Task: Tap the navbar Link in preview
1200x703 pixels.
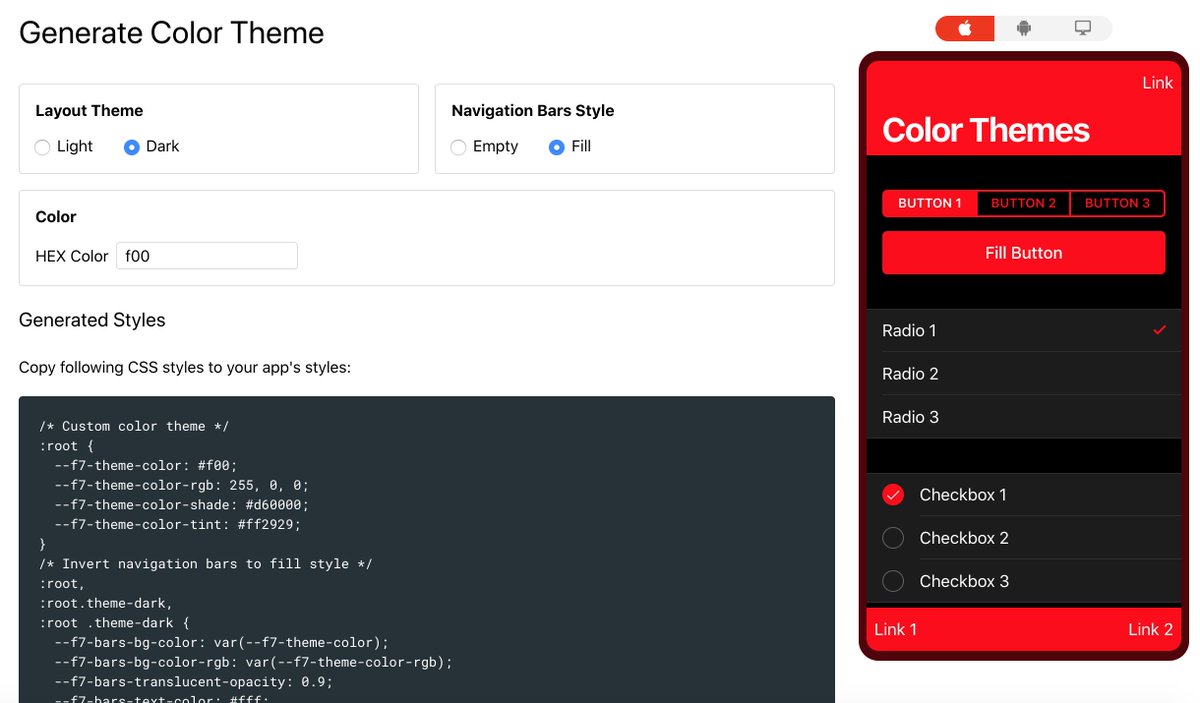Action: (1157, 83)
